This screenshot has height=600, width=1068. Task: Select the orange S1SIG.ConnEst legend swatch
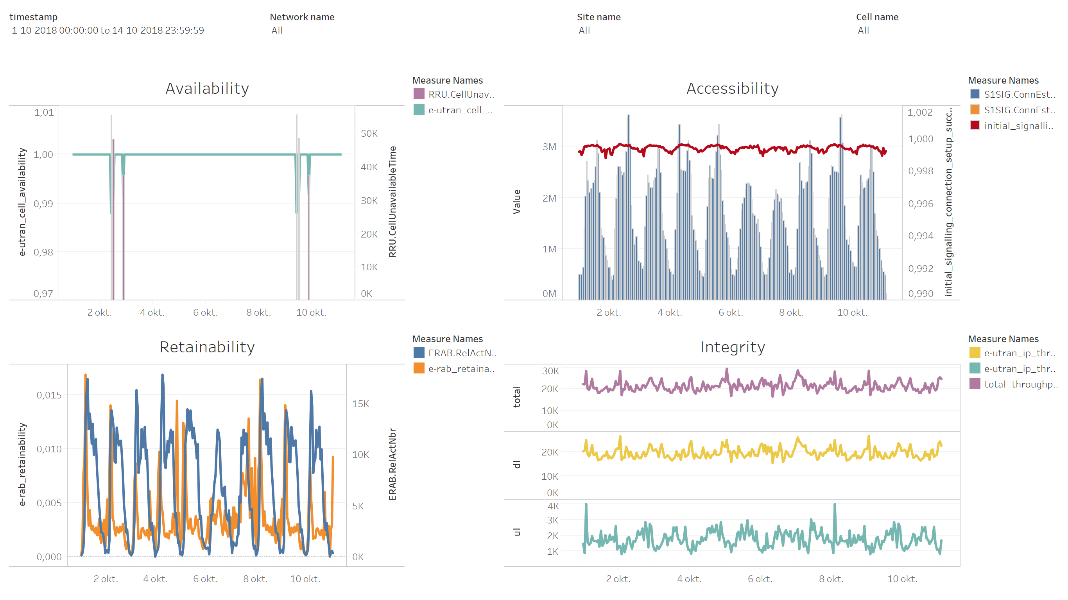click(x=975, y=110)
